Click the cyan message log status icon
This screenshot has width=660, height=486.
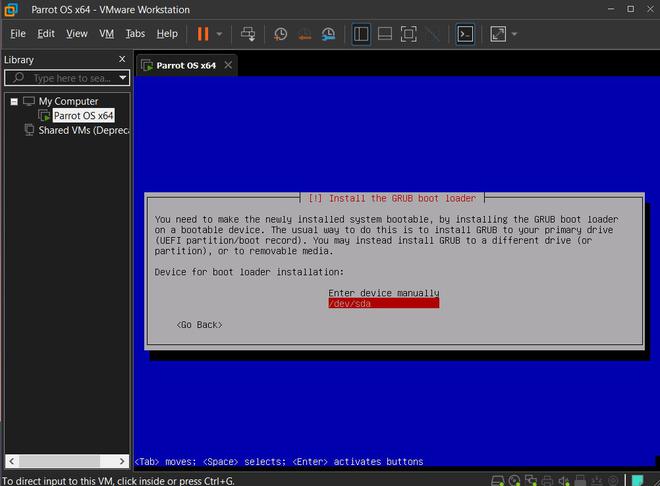click(638, 480)
